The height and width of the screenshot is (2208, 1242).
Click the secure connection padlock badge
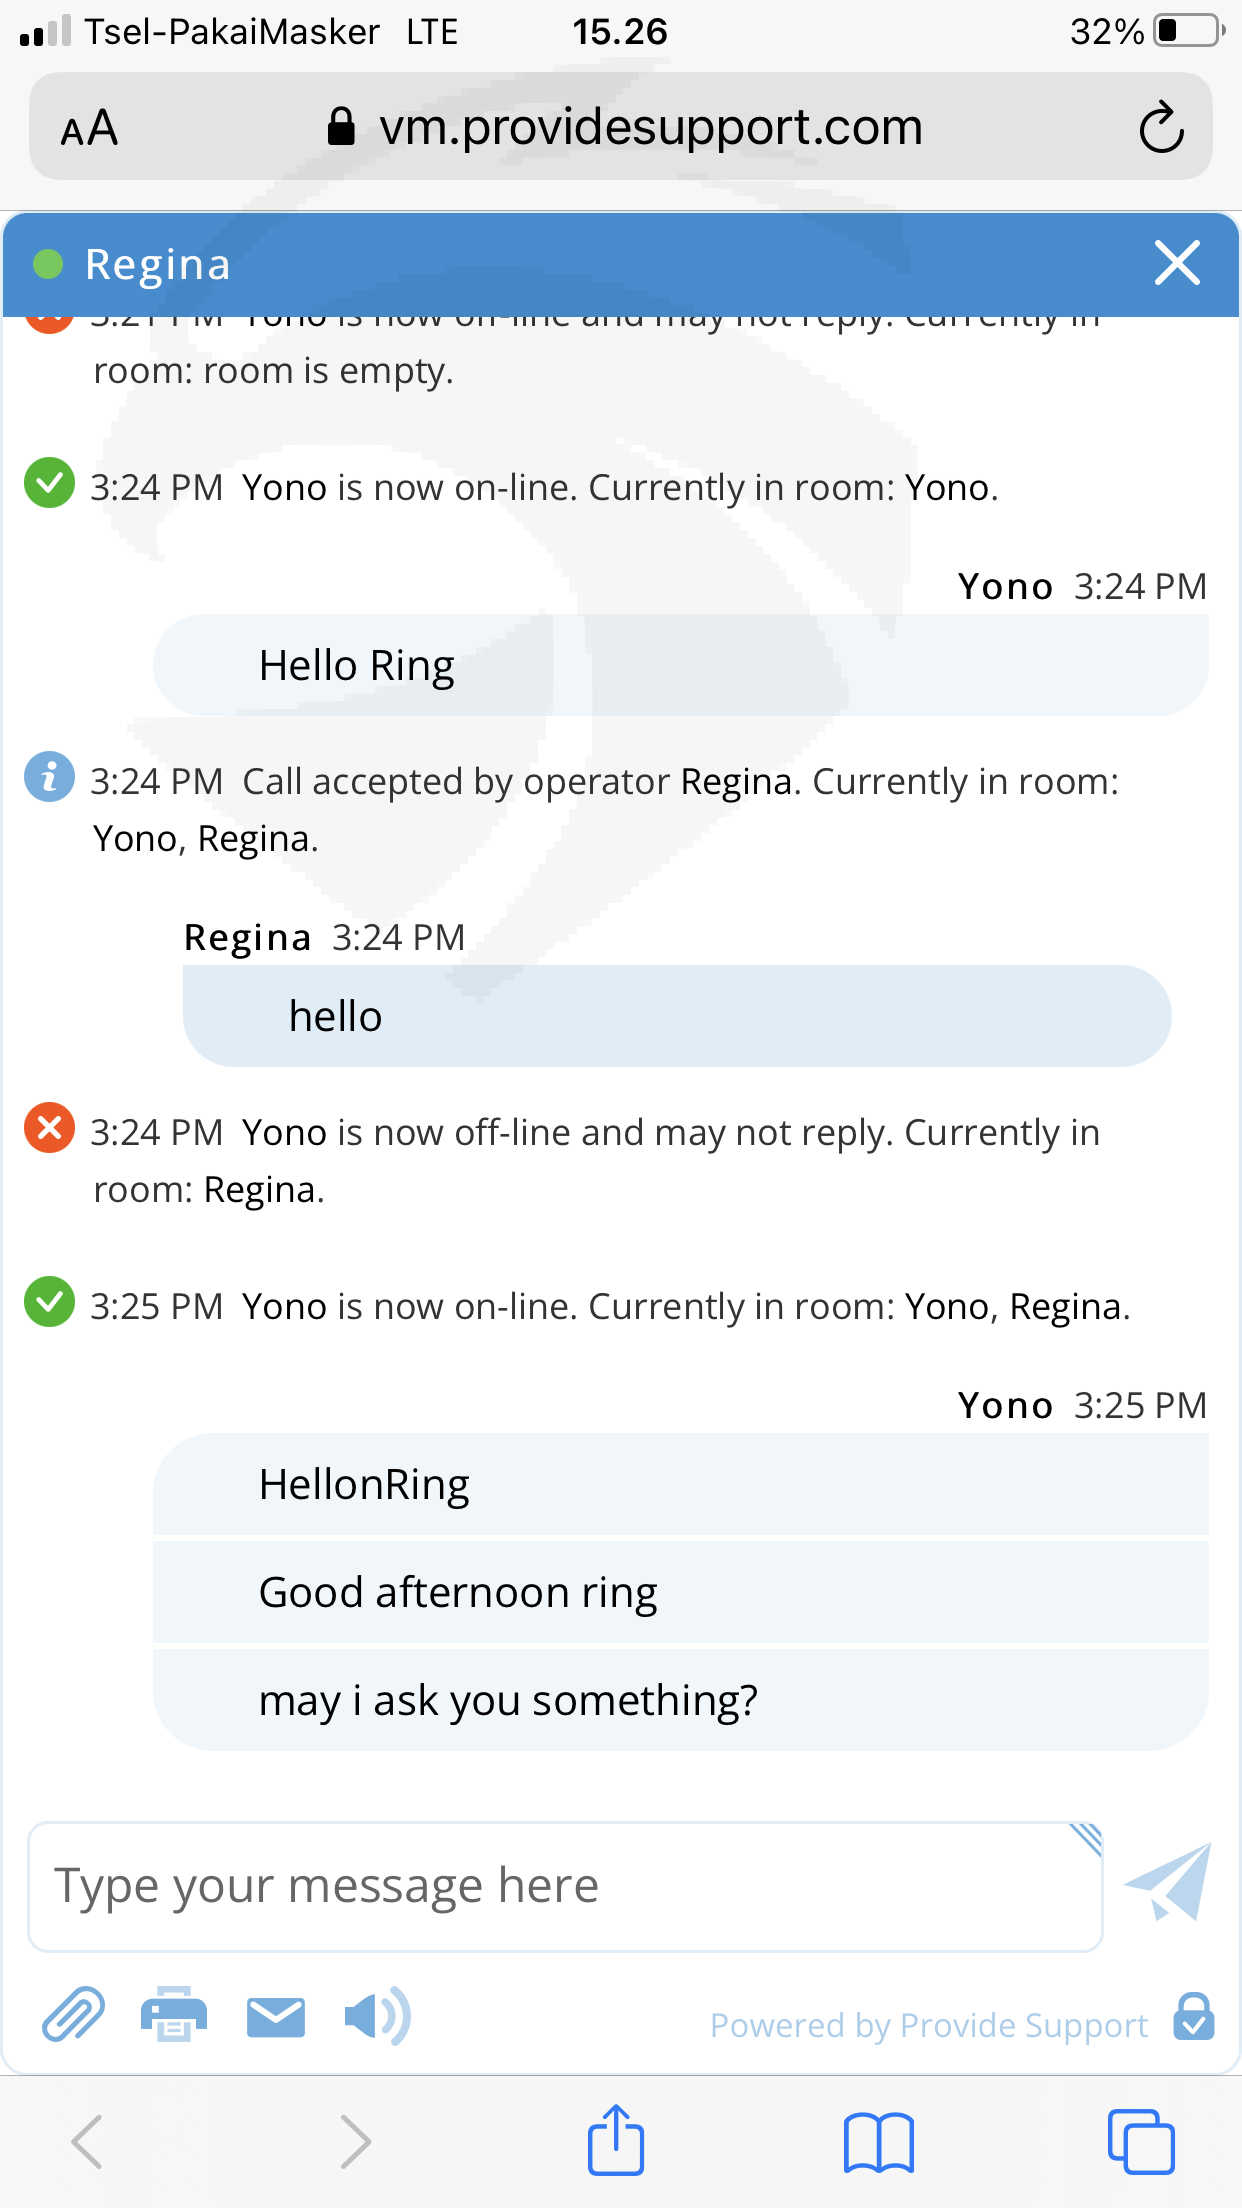coord(1194,2017)
